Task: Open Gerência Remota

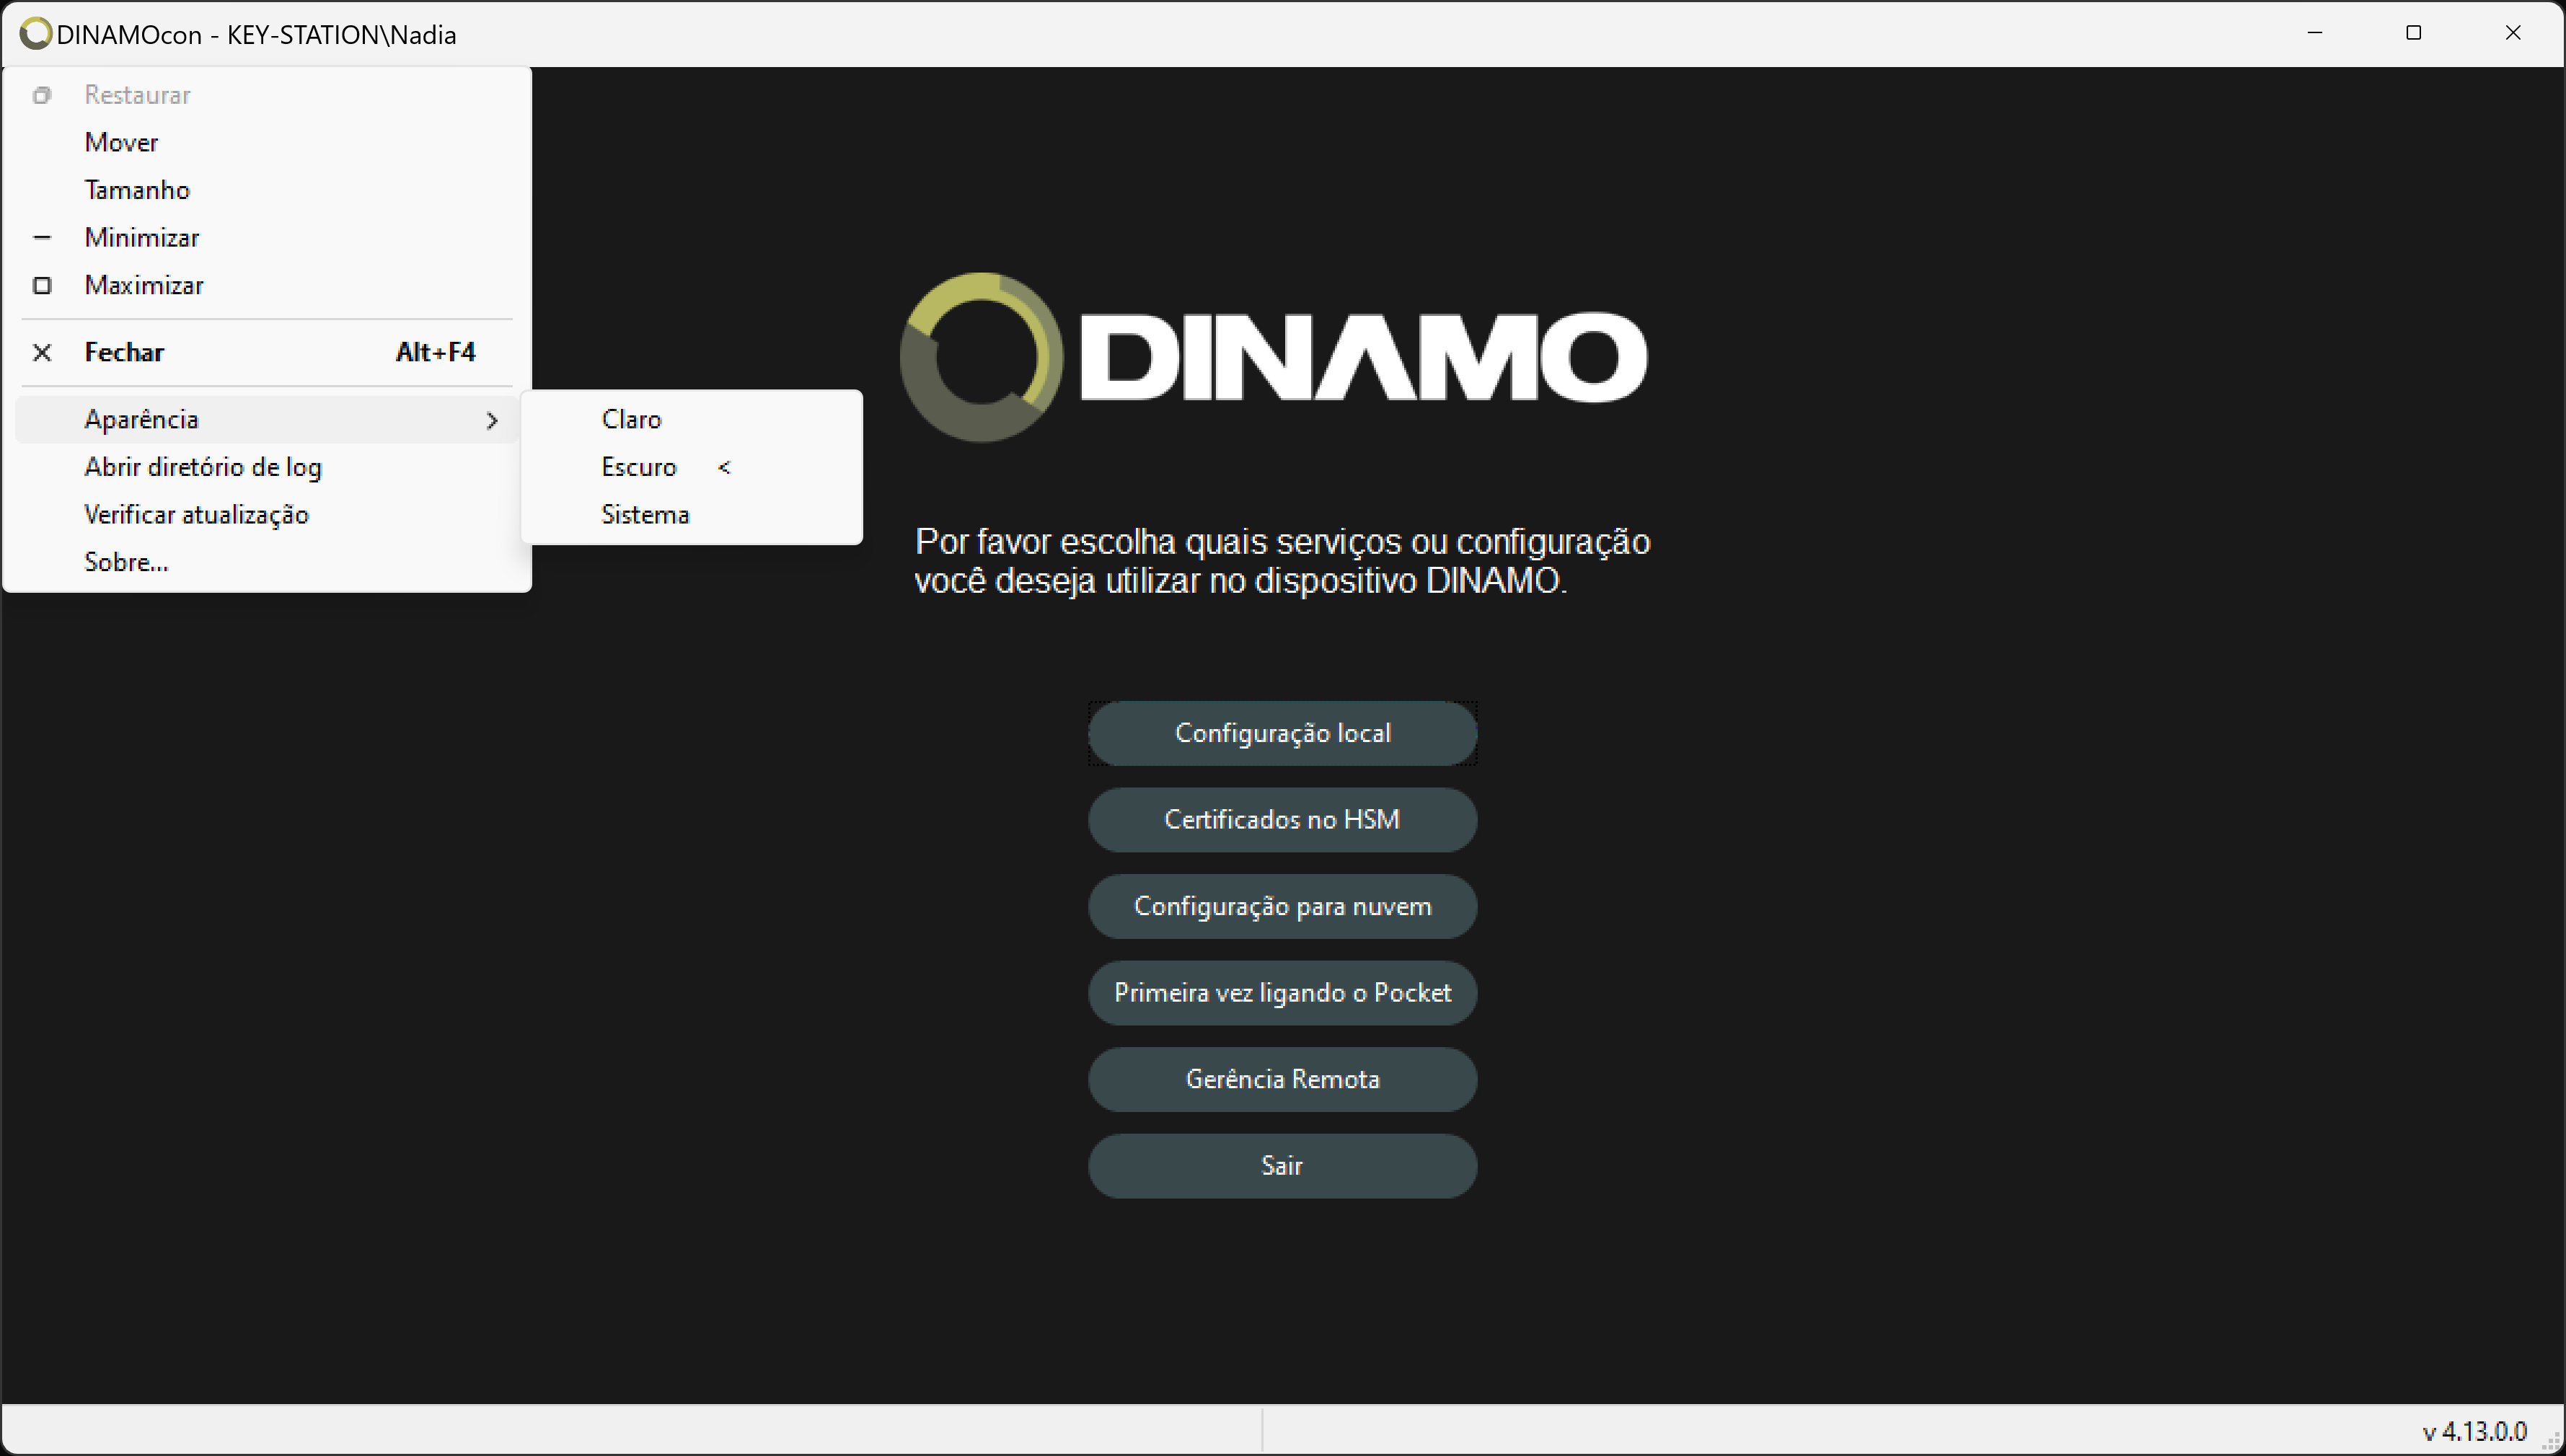Action: pyautogui.click(x=1282, y=1079)
